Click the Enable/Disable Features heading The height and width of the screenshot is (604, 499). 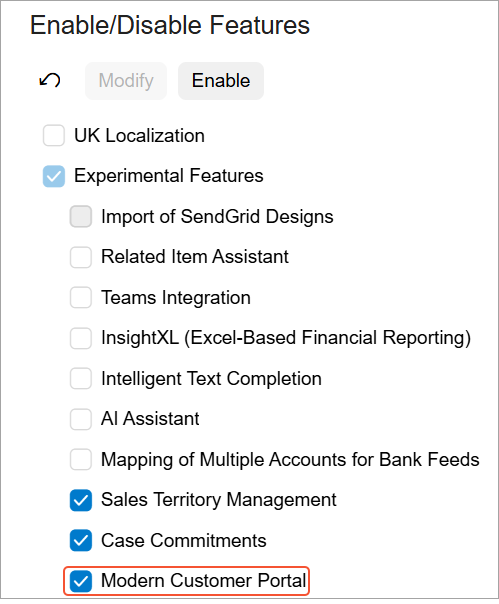170,25
